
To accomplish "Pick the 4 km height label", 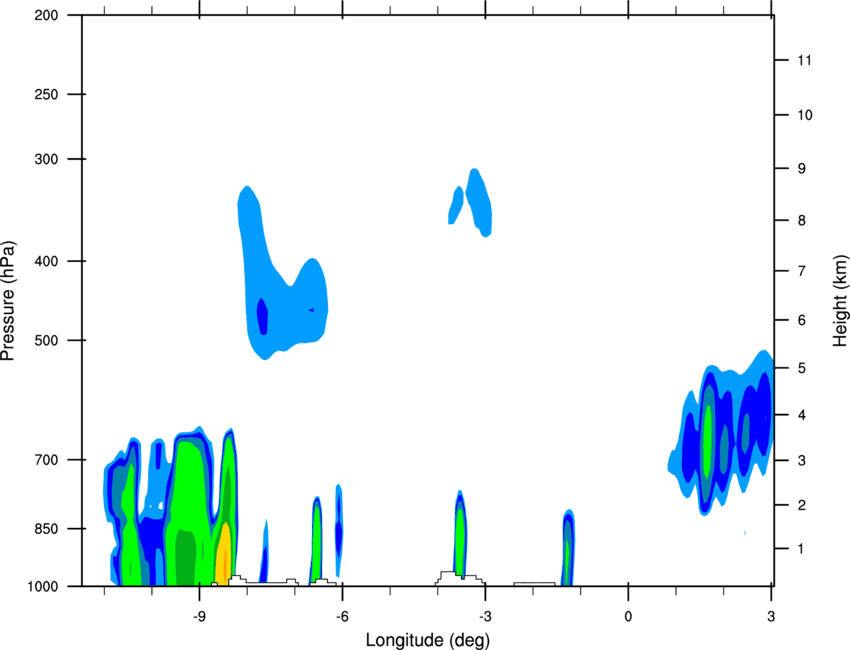I will click(801, 415).
